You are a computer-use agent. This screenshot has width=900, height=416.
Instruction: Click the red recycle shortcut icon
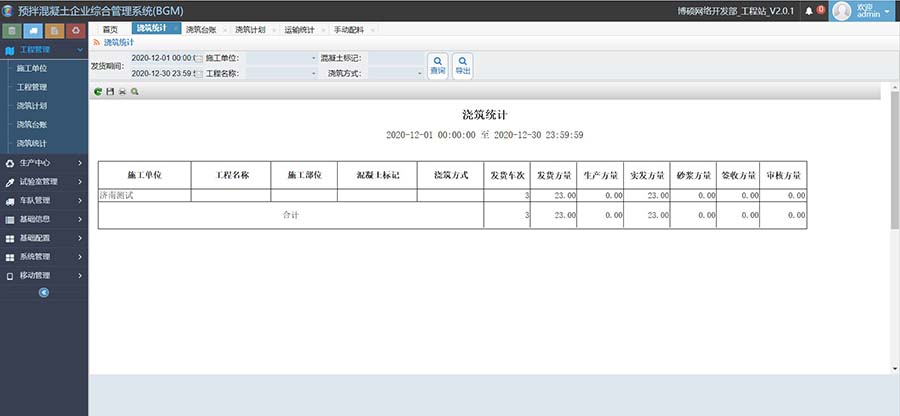[76, 30]
